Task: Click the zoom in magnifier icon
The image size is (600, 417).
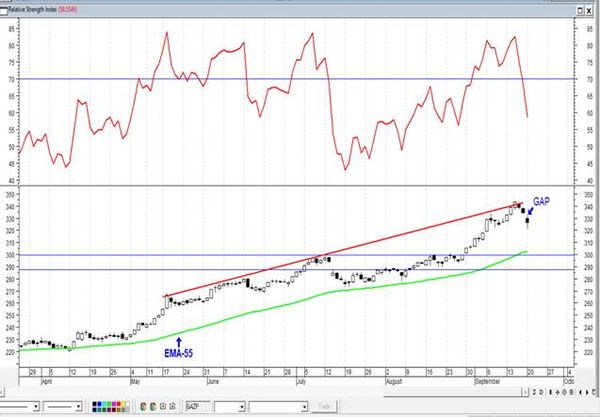Action: 564,392
